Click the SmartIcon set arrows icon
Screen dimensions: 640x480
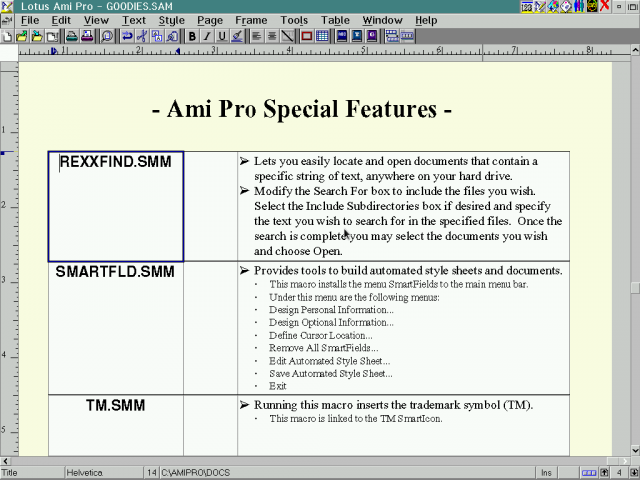point(392,36)
